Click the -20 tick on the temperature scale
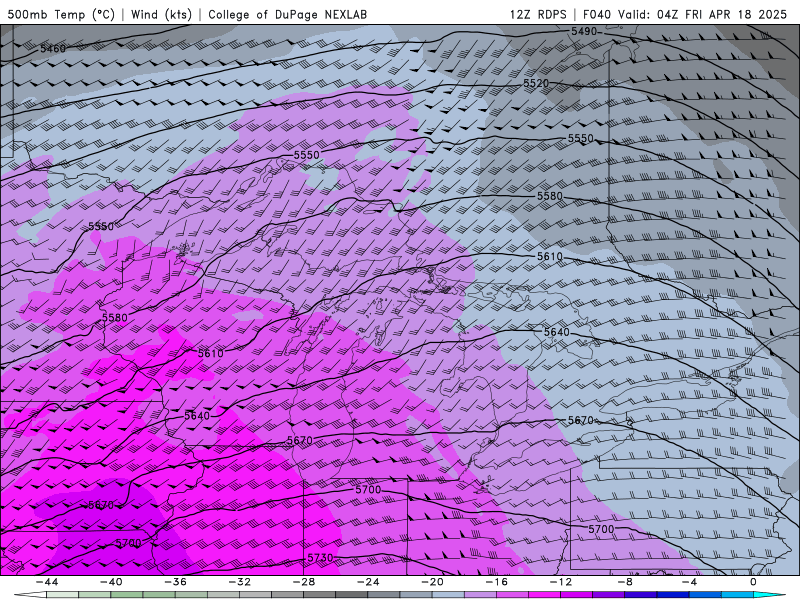 tap(432, 582)
